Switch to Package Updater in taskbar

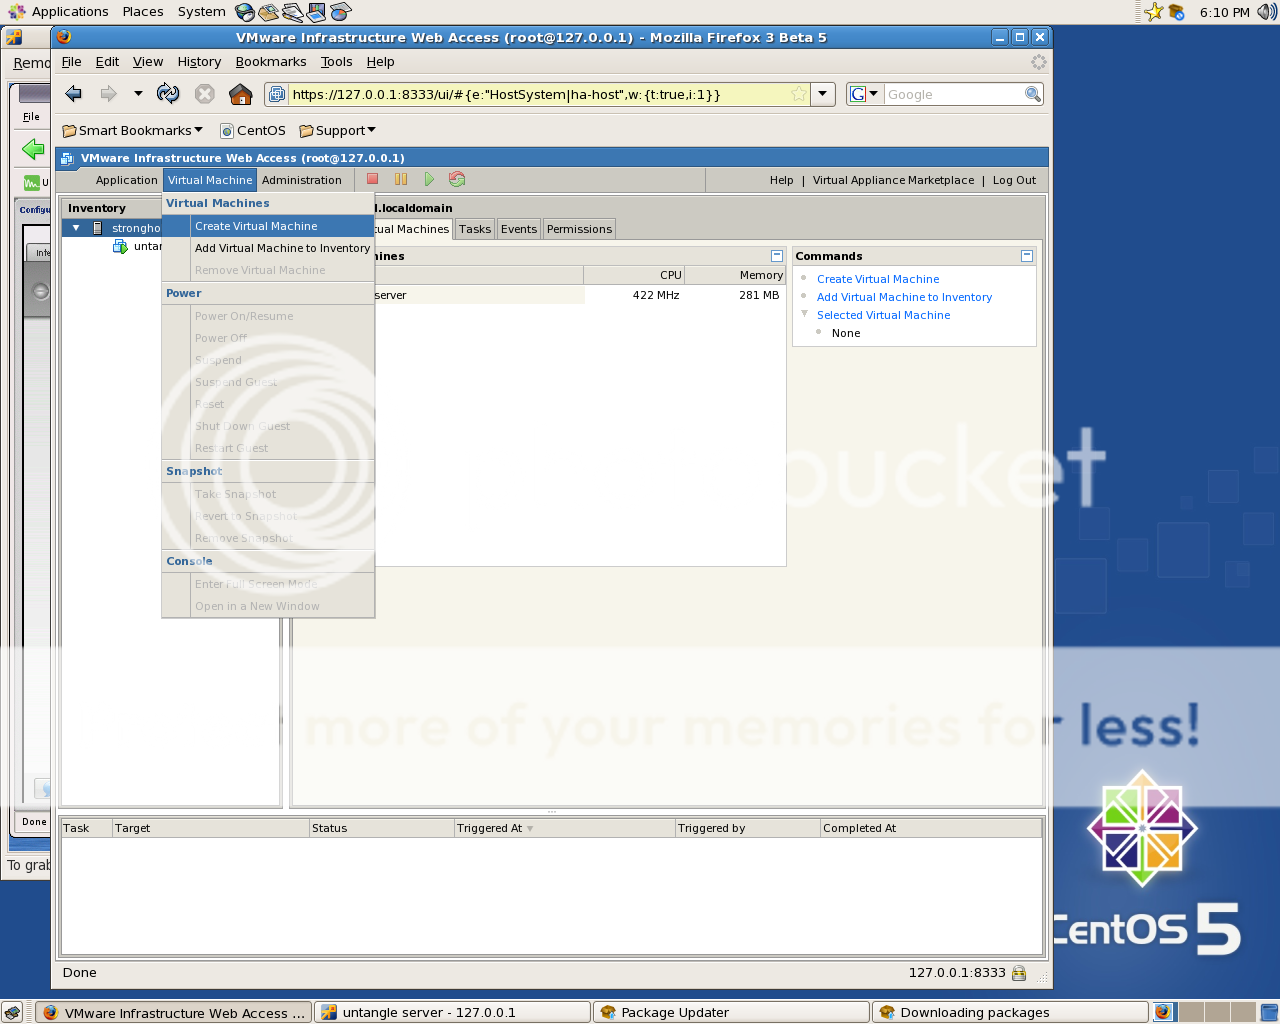(731, 1012)
